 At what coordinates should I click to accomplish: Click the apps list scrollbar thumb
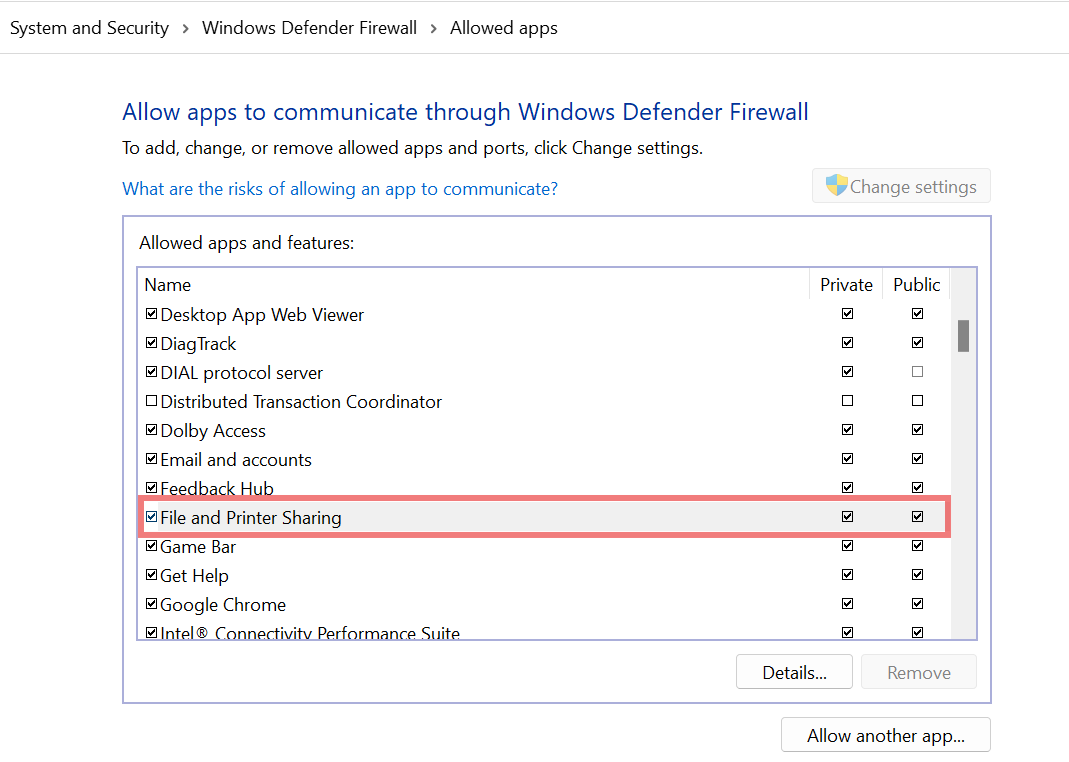[x=963, y=337]
